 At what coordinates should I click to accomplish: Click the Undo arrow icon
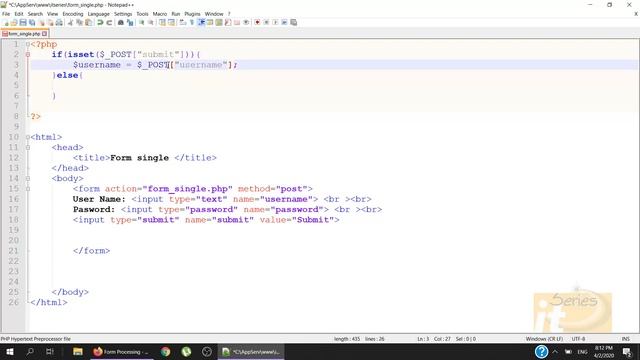[100, 22]
